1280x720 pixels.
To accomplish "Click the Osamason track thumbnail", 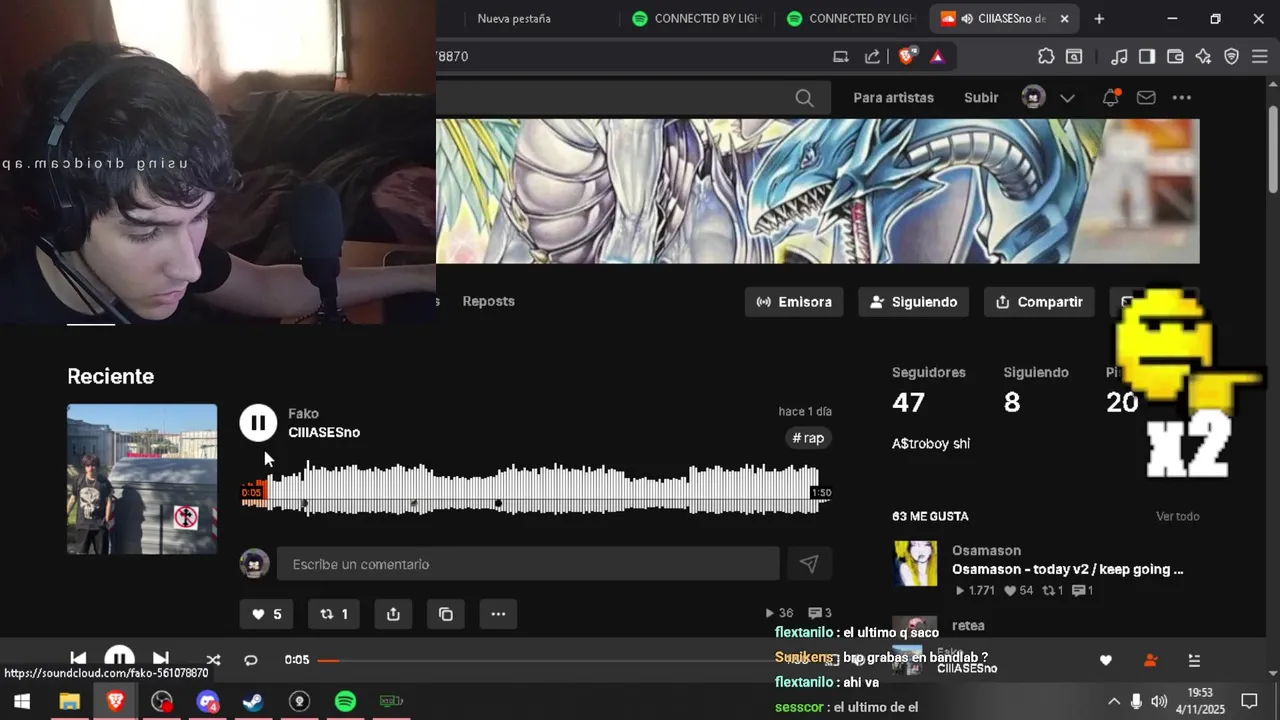I will pyautogui.click(x=915, y=563).
